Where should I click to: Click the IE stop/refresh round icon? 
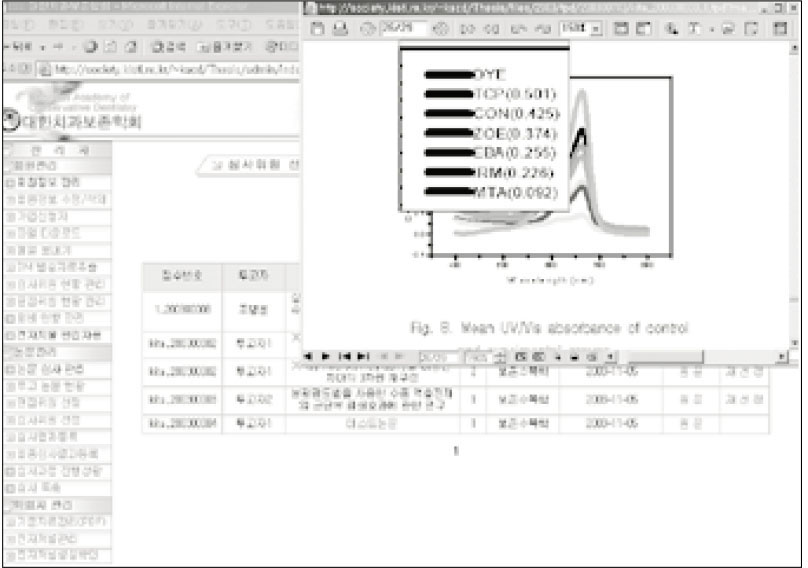pos(91,46)
